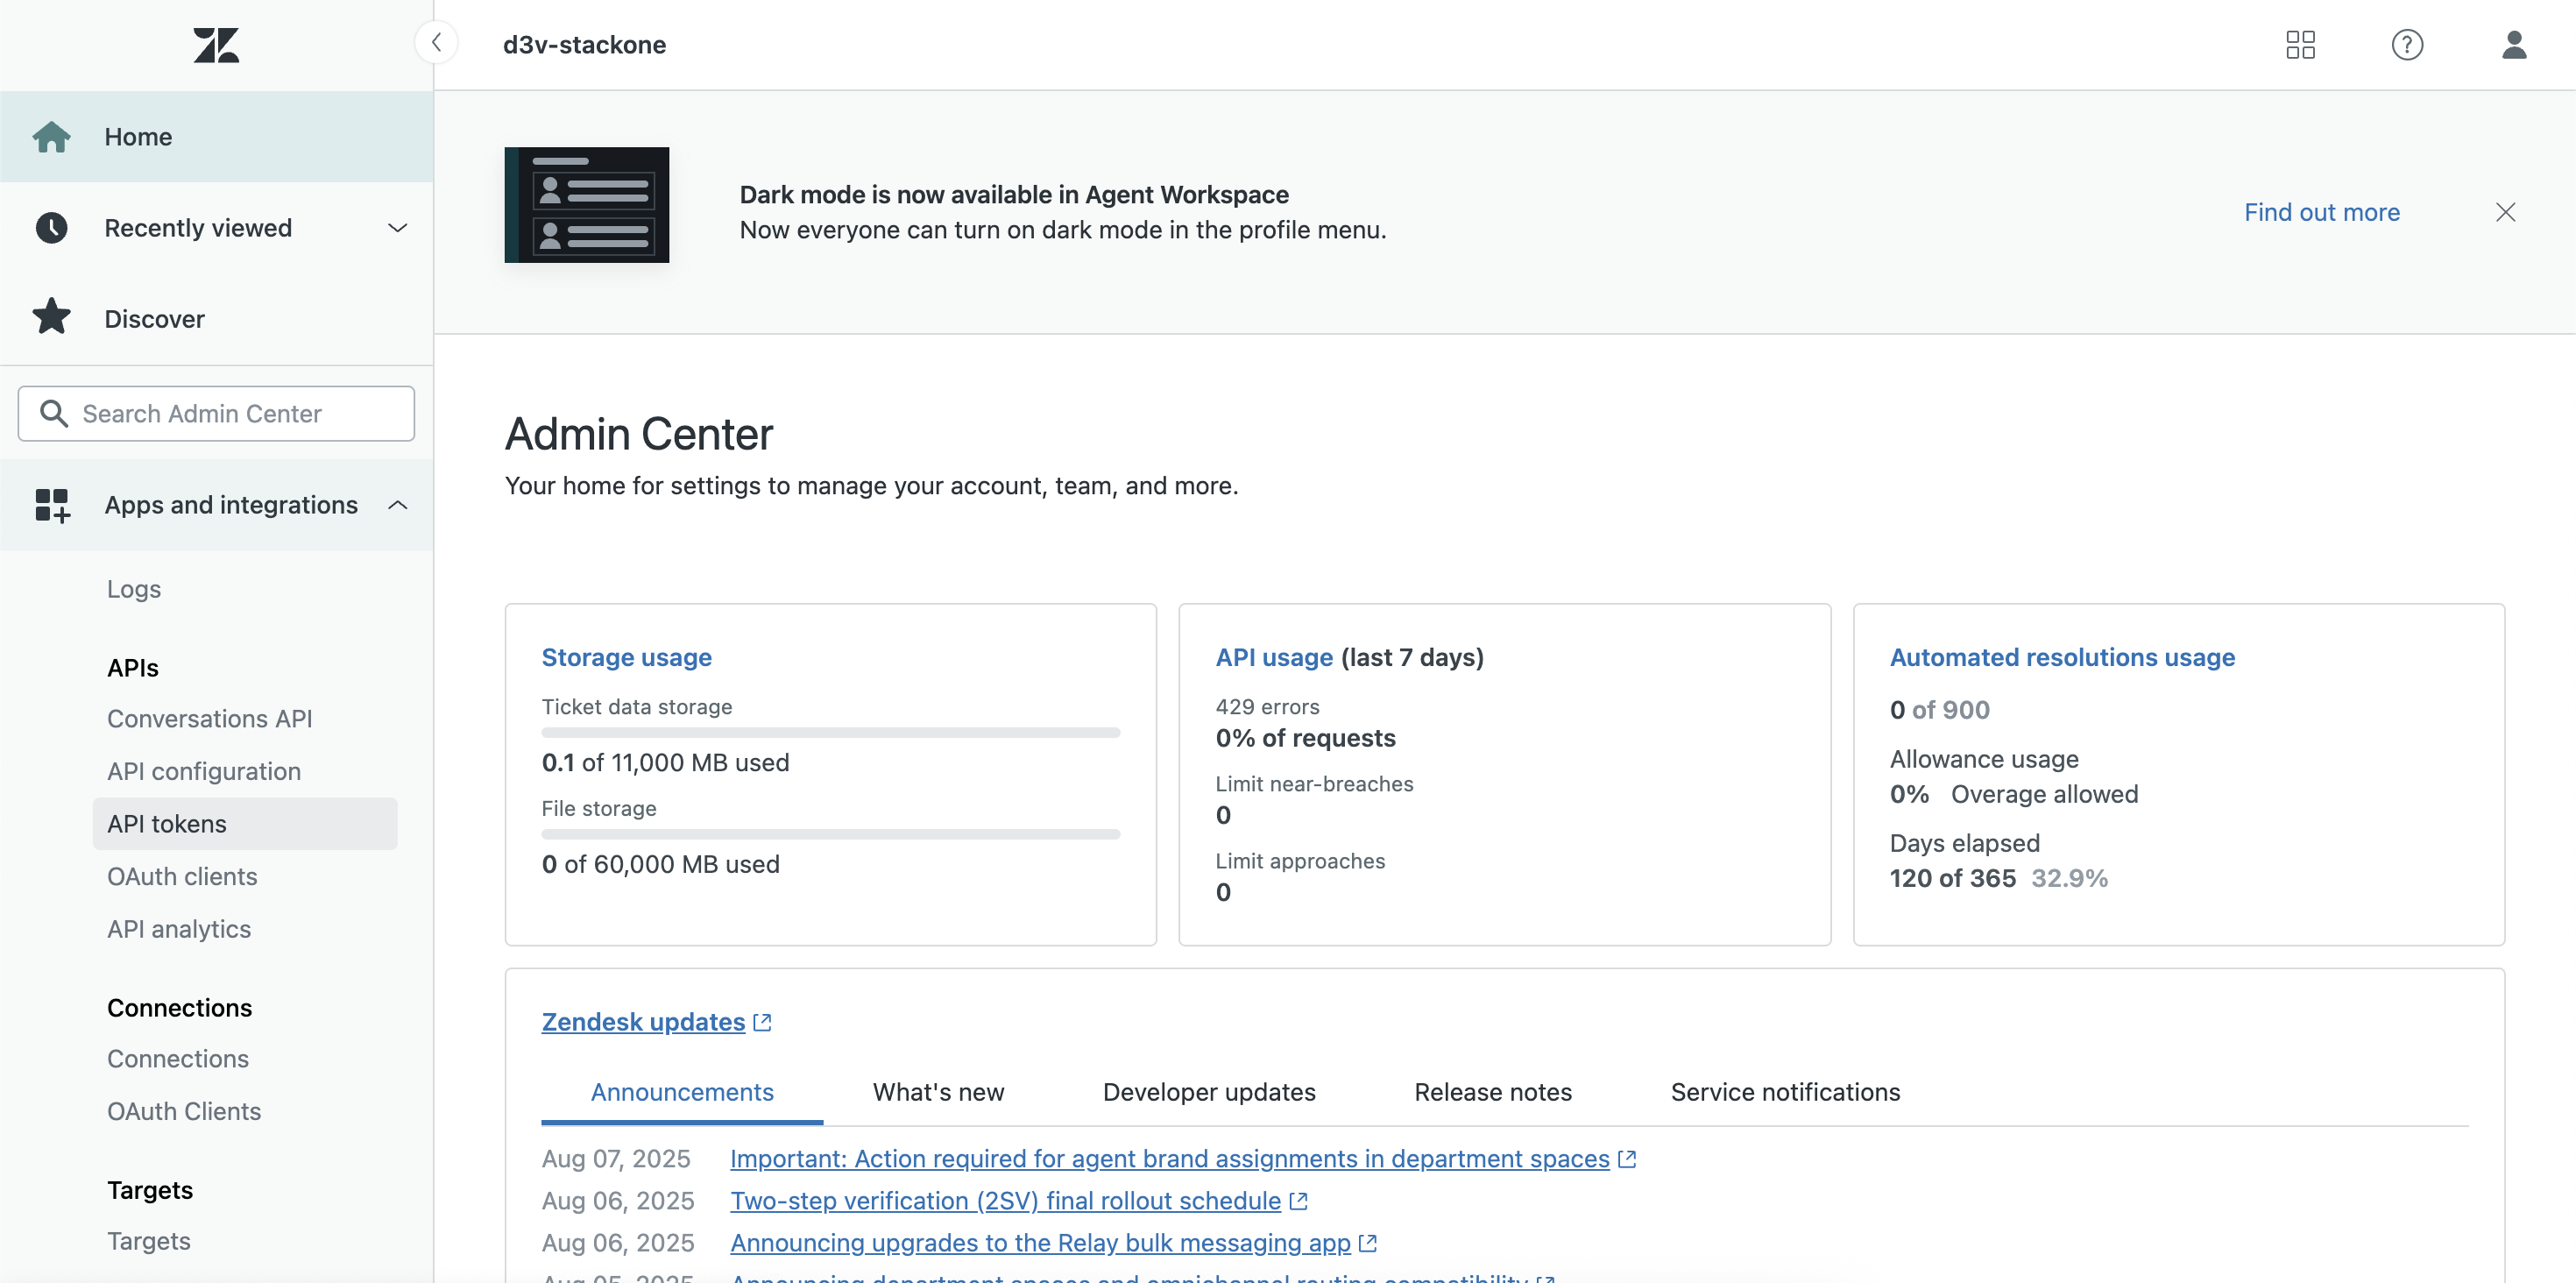The image size is (2576, 1283).
Task: Collapse the Apps and integrations section
Action: pos(398,505)
